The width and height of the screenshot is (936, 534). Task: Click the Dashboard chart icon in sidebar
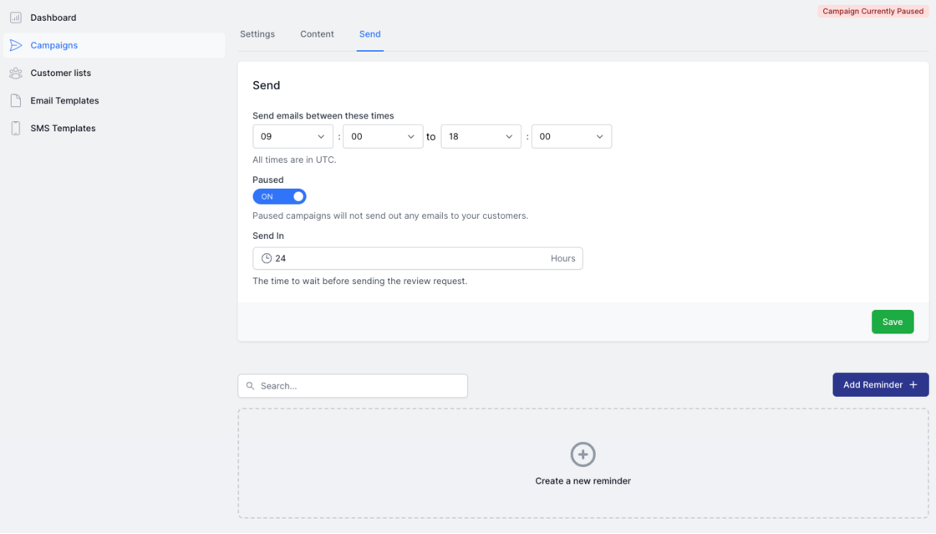16,18
